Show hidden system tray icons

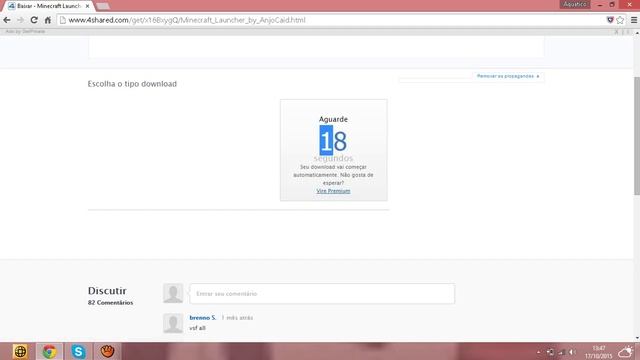point(539,352)
